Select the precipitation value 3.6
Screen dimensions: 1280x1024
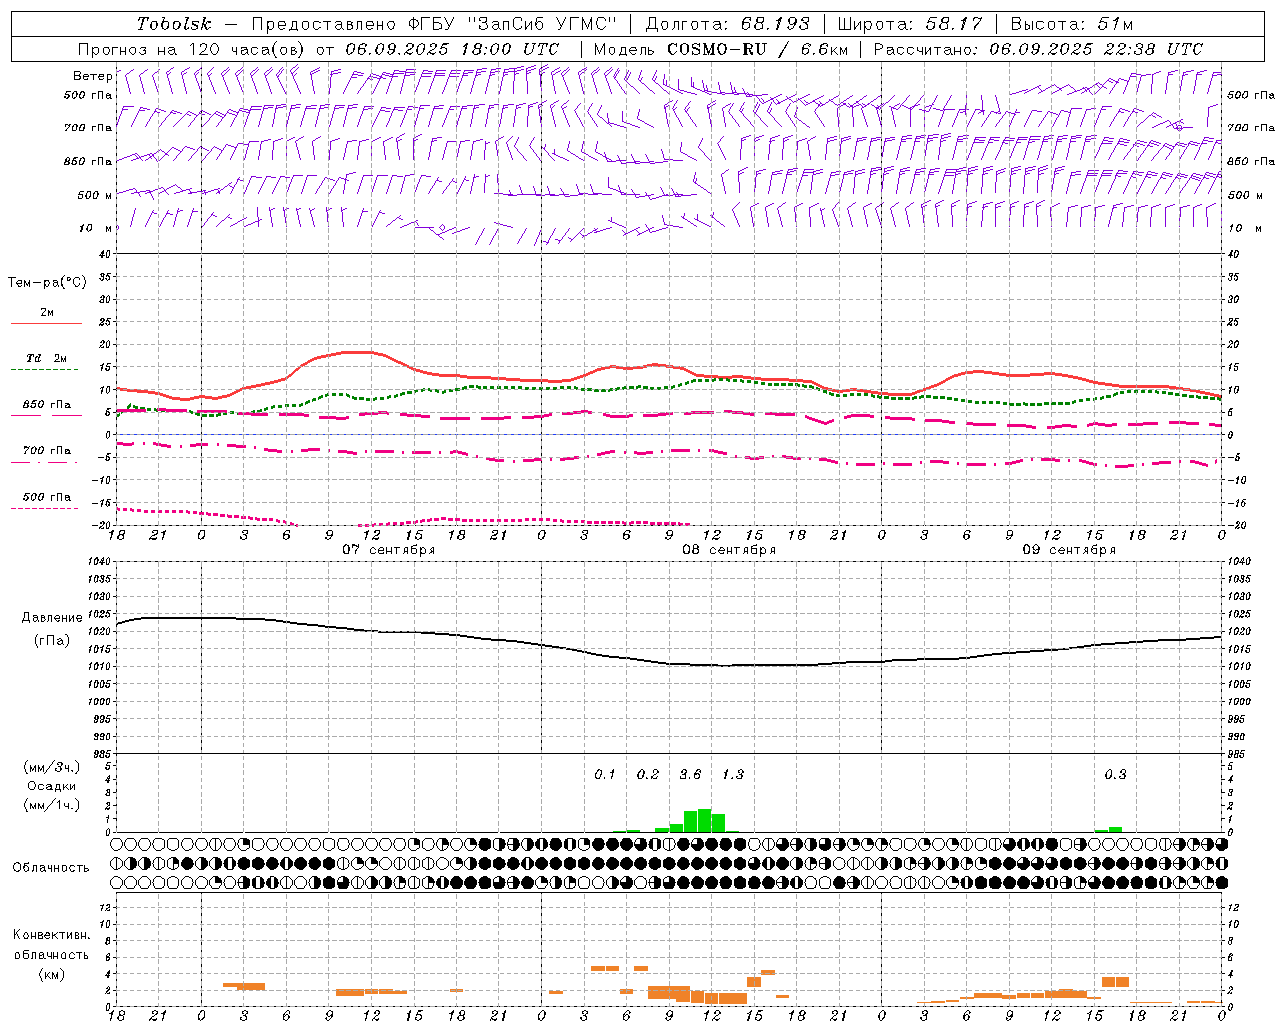click(690, 774)
